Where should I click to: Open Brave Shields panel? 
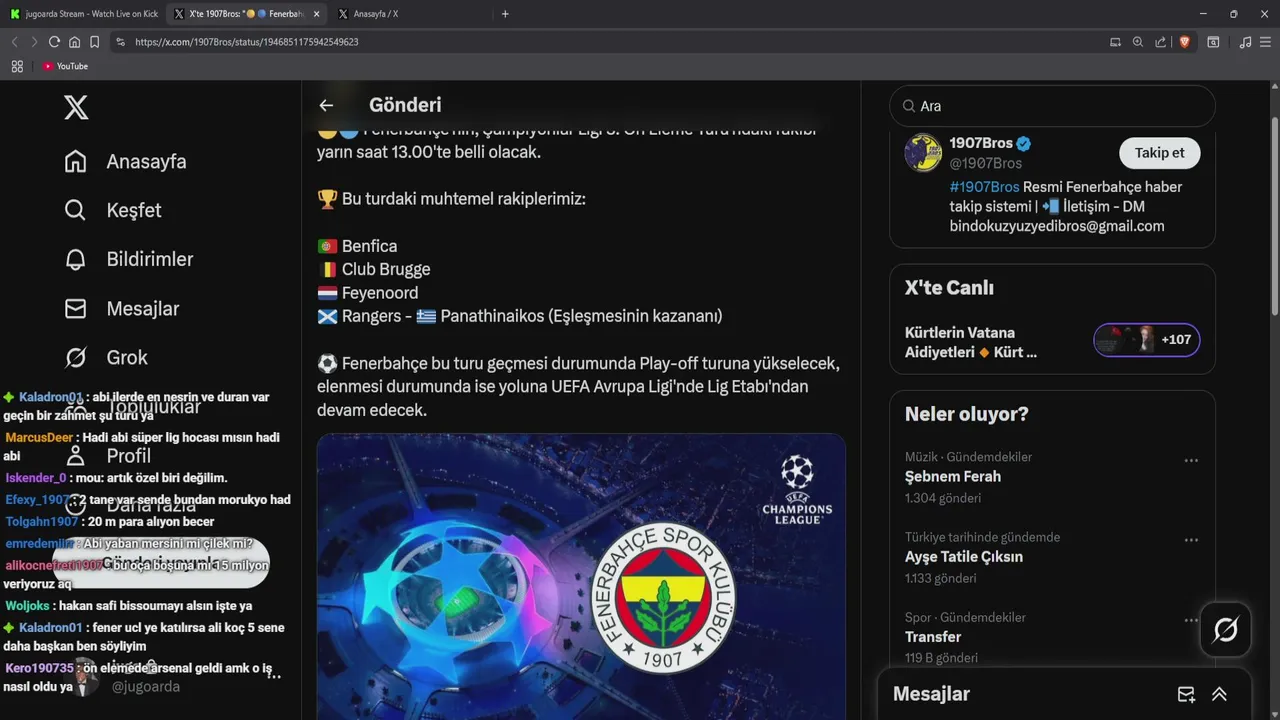(x=1184, y=42)
